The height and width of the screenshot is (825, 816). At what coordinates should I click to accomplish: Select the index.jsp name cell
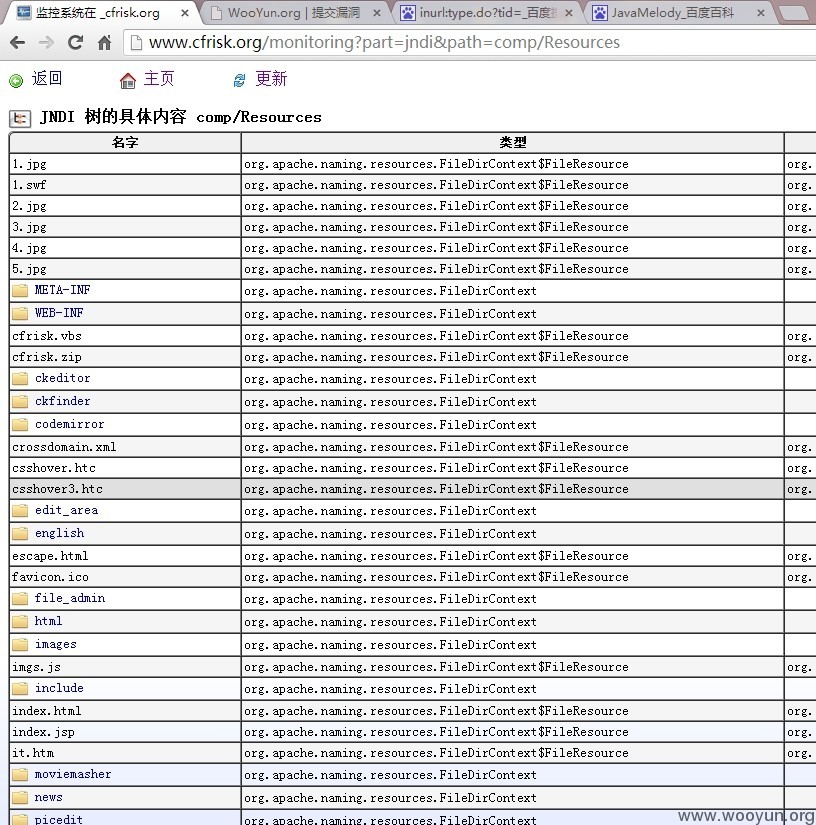(x=125, y=732)
